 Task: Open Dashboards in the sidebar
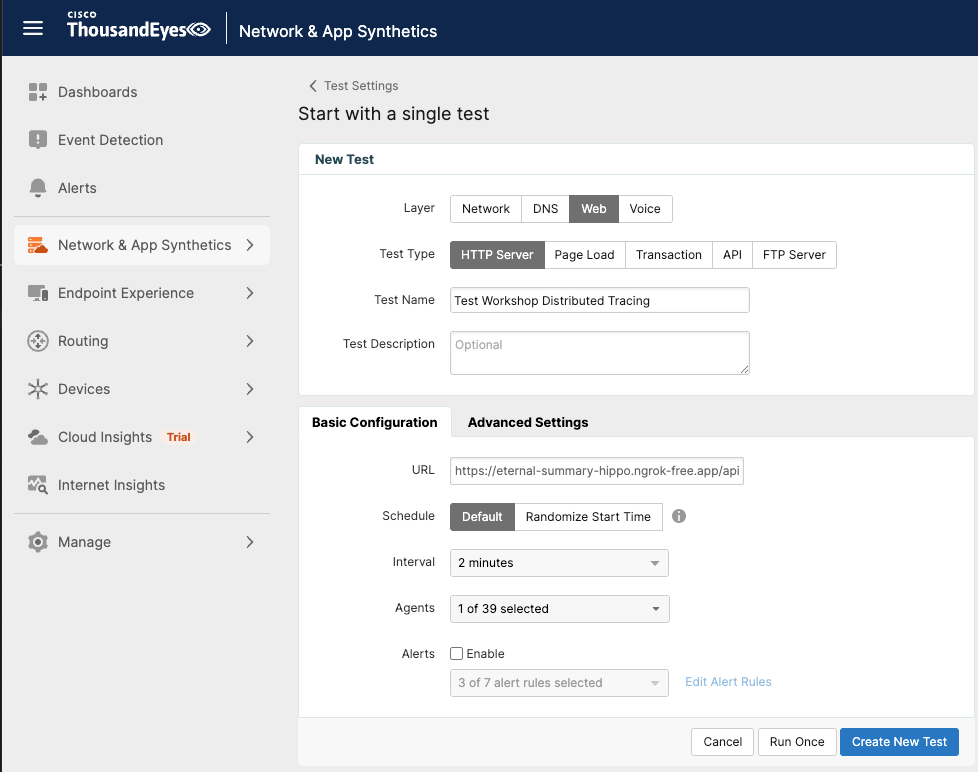point(97,92)
